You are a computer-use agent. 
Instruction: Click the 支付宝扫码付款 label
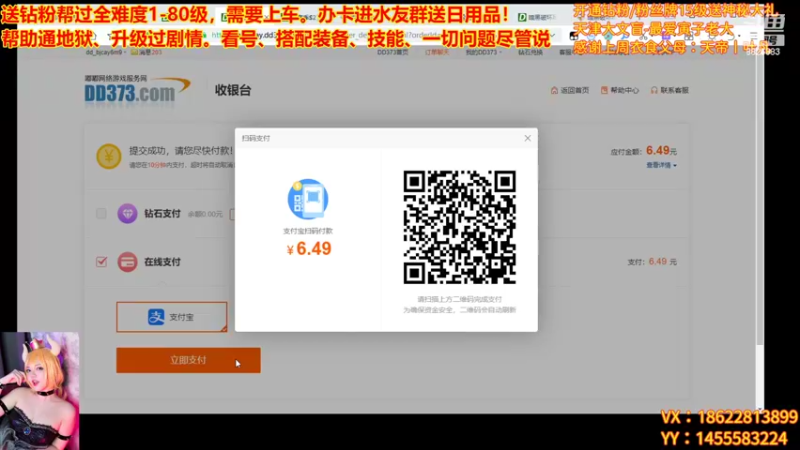click(x=308, y=231)
